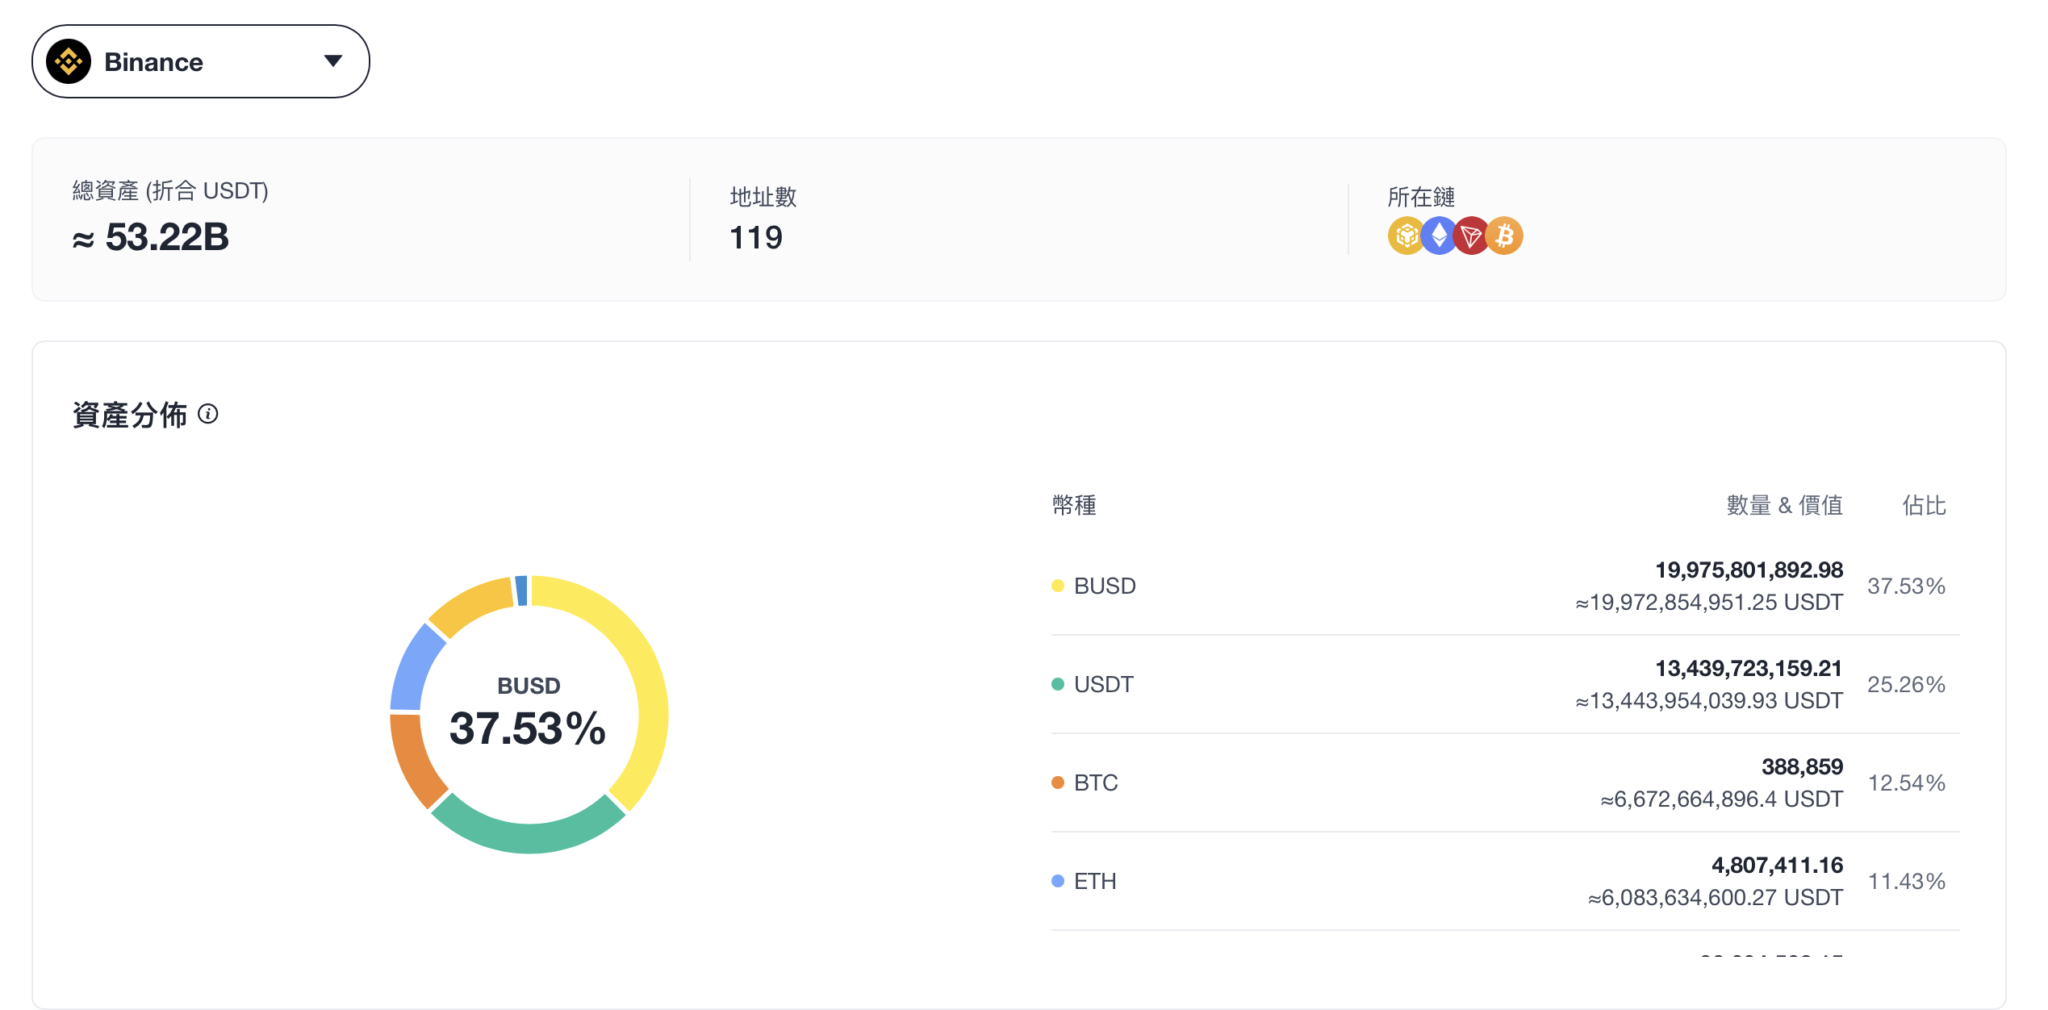Select the ETH row label
The image size is (2048, 1010).
[1095, 881]
